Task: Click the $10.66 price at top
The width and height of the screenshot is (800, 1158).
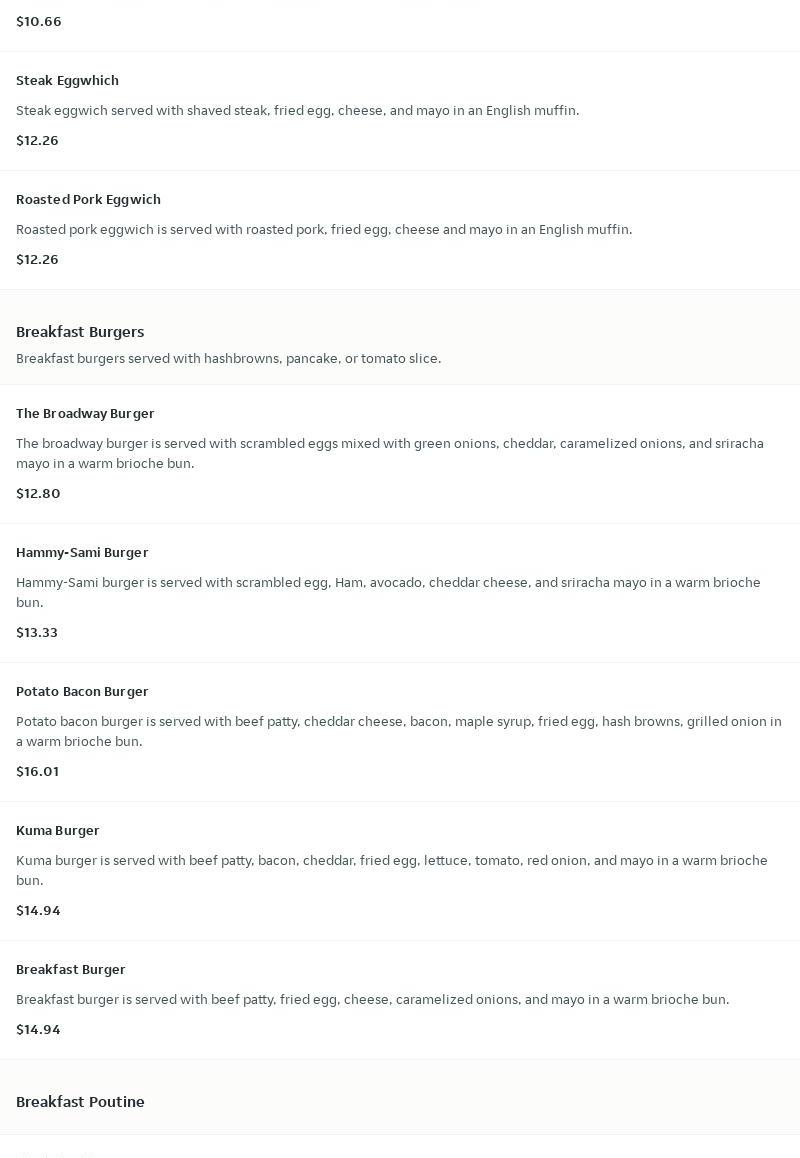Action: pos(39,21)
